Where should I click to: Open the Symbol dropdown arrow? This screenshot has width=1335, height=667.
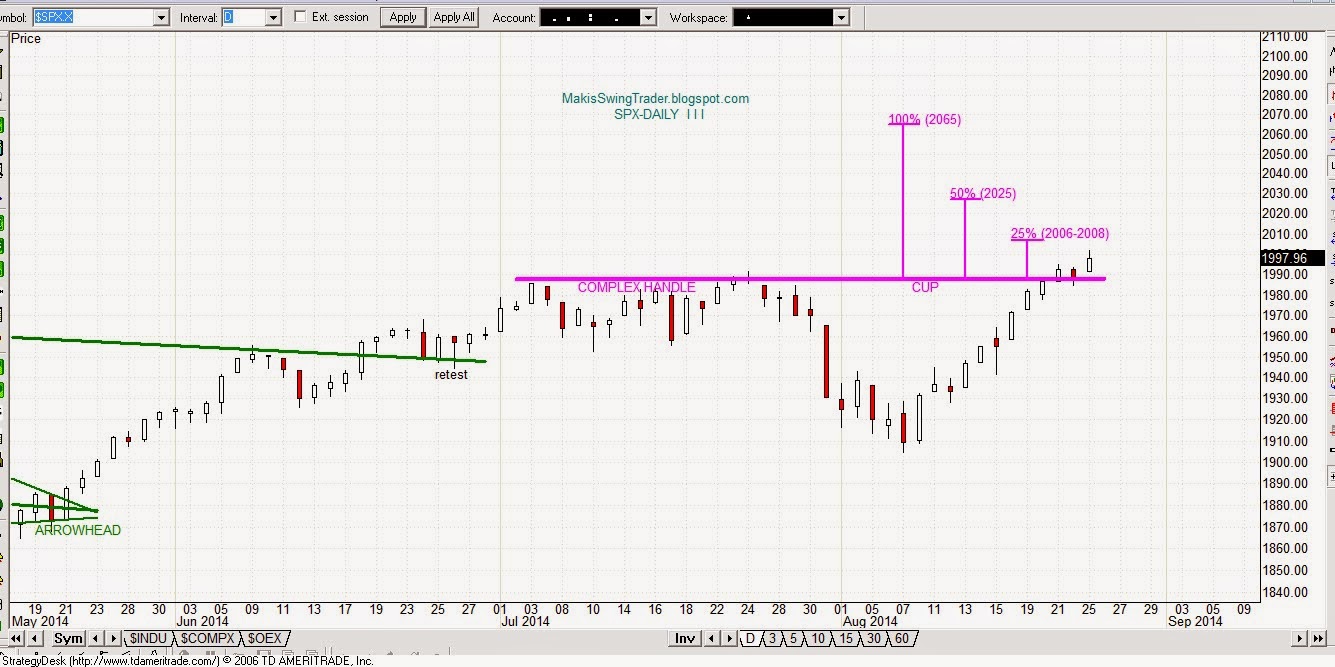pos(161,17)
